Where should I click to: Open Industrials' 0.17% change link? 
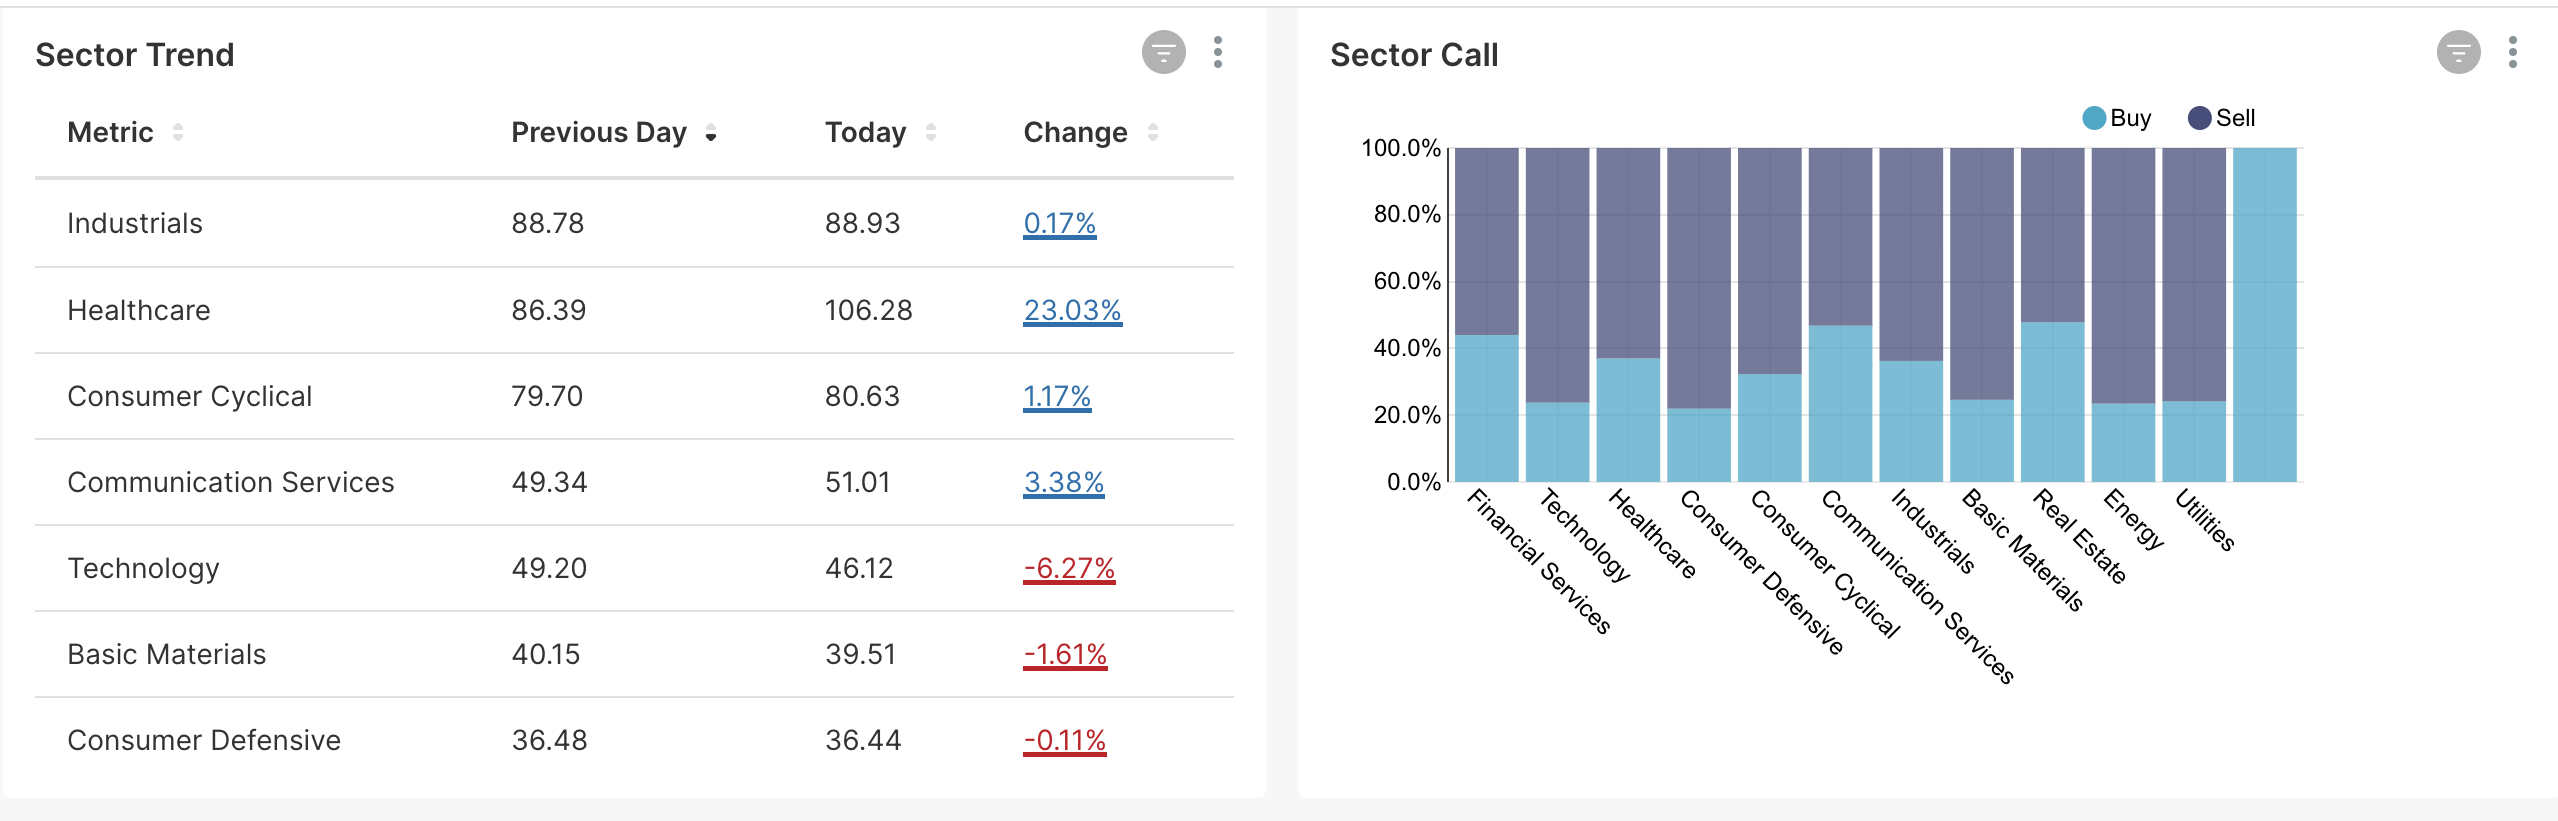point(1060,224)
